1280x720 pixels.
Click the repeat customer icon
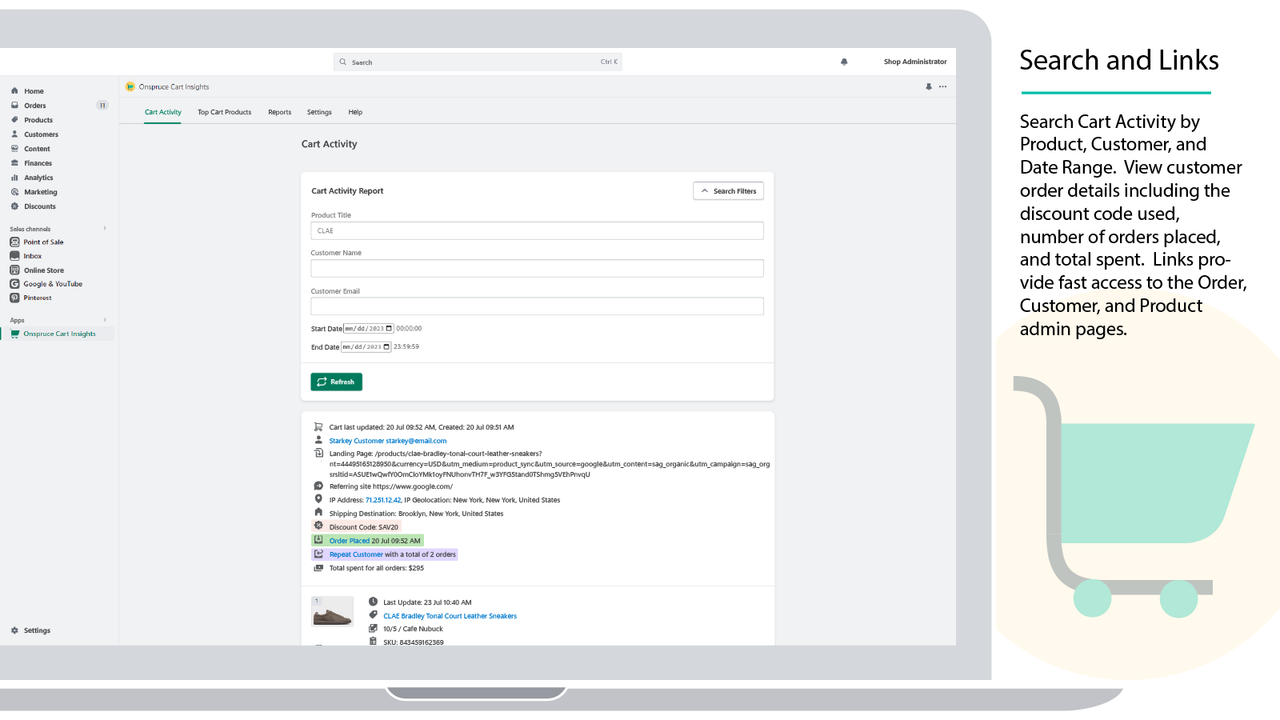[318, 554]
